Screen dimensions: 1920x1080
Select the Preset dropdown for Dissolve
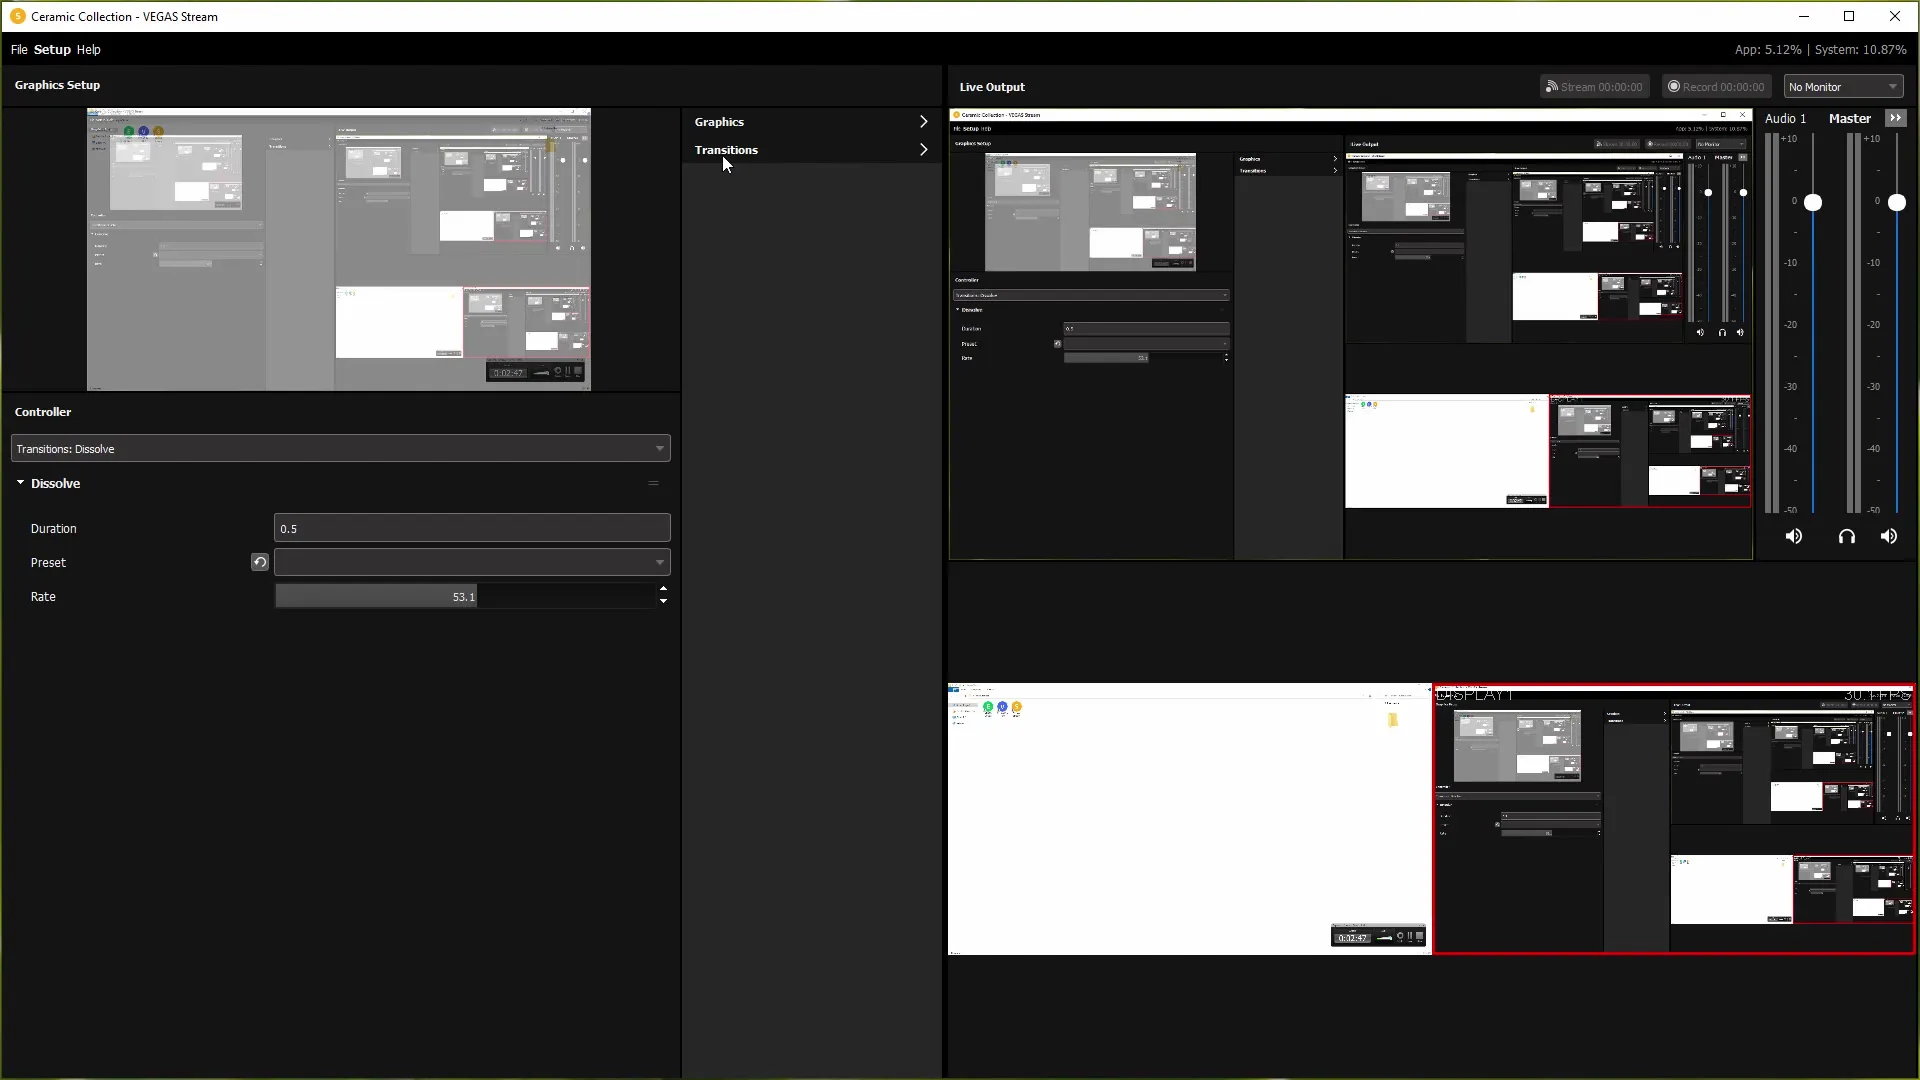(472, 562)
